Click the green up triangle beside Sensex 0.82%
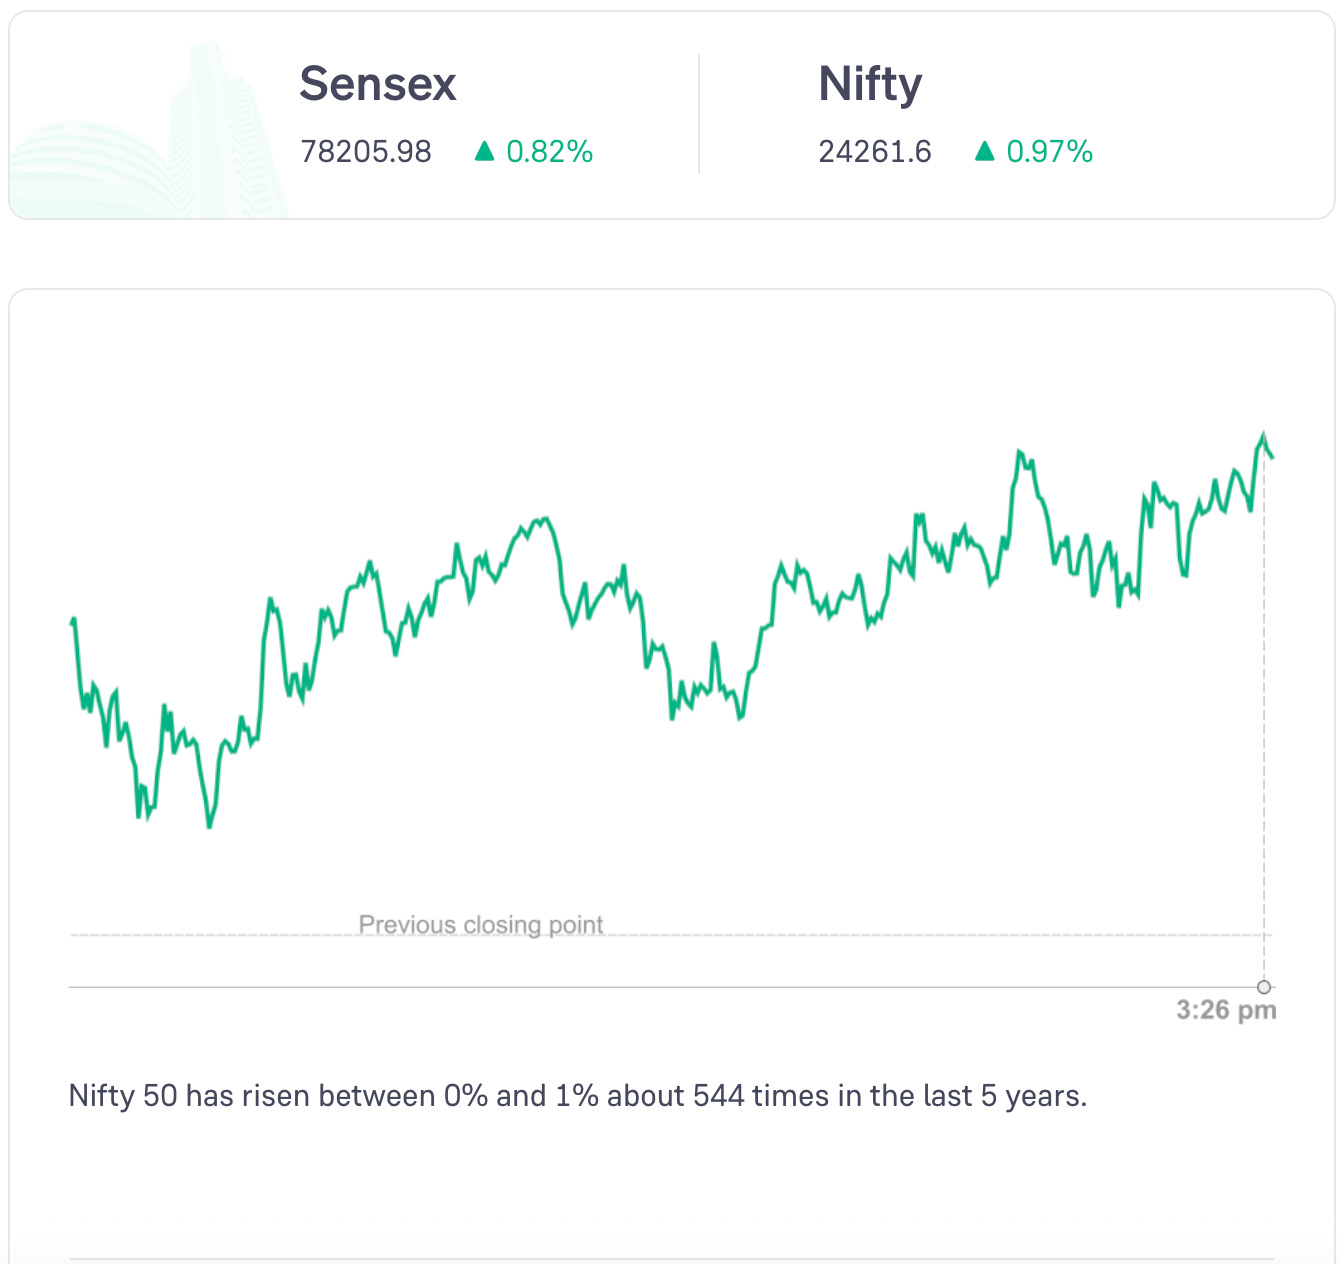This screenshot has width=1342, height=1264. pyautogui.click(x=485, y=151)
